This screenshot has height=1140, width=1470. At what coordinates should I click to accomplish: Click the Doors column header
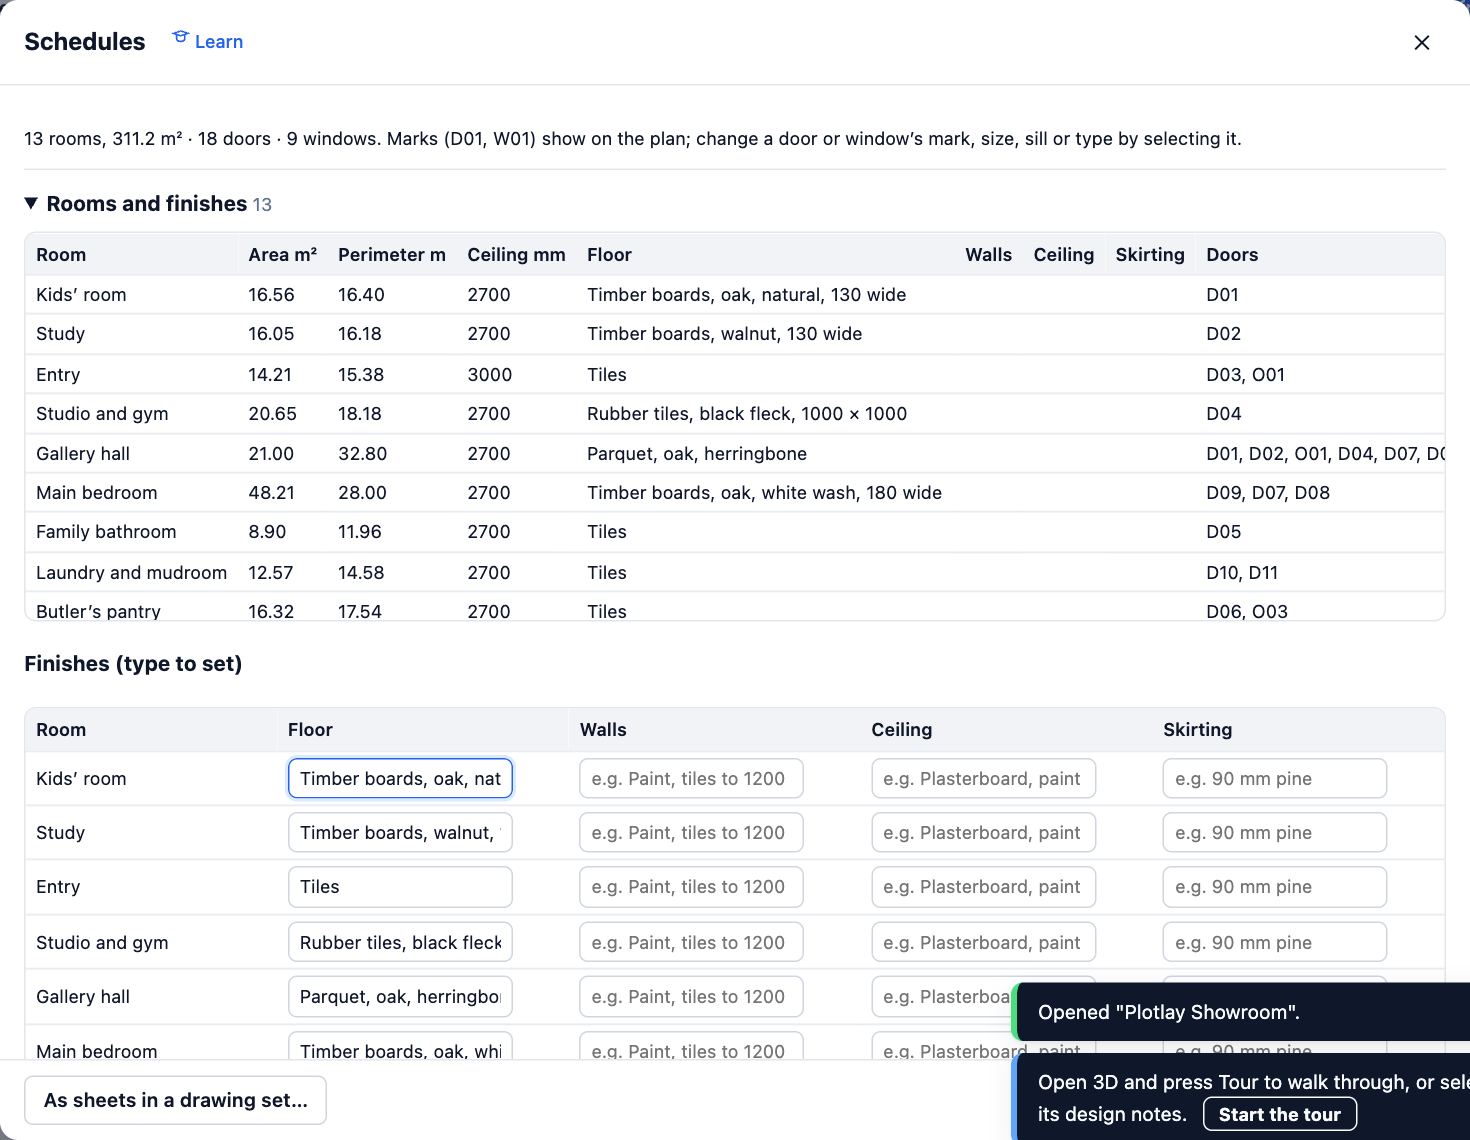tap(1232, 254)
